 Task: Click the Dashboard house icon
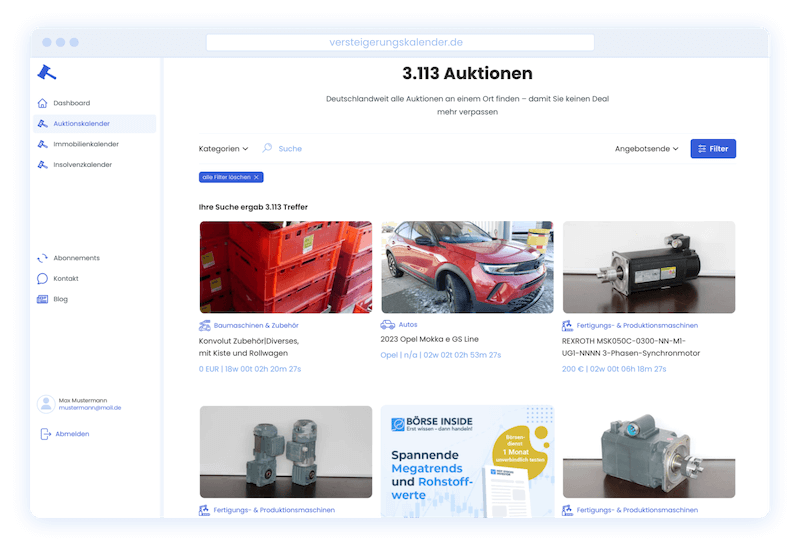point(42,103)
